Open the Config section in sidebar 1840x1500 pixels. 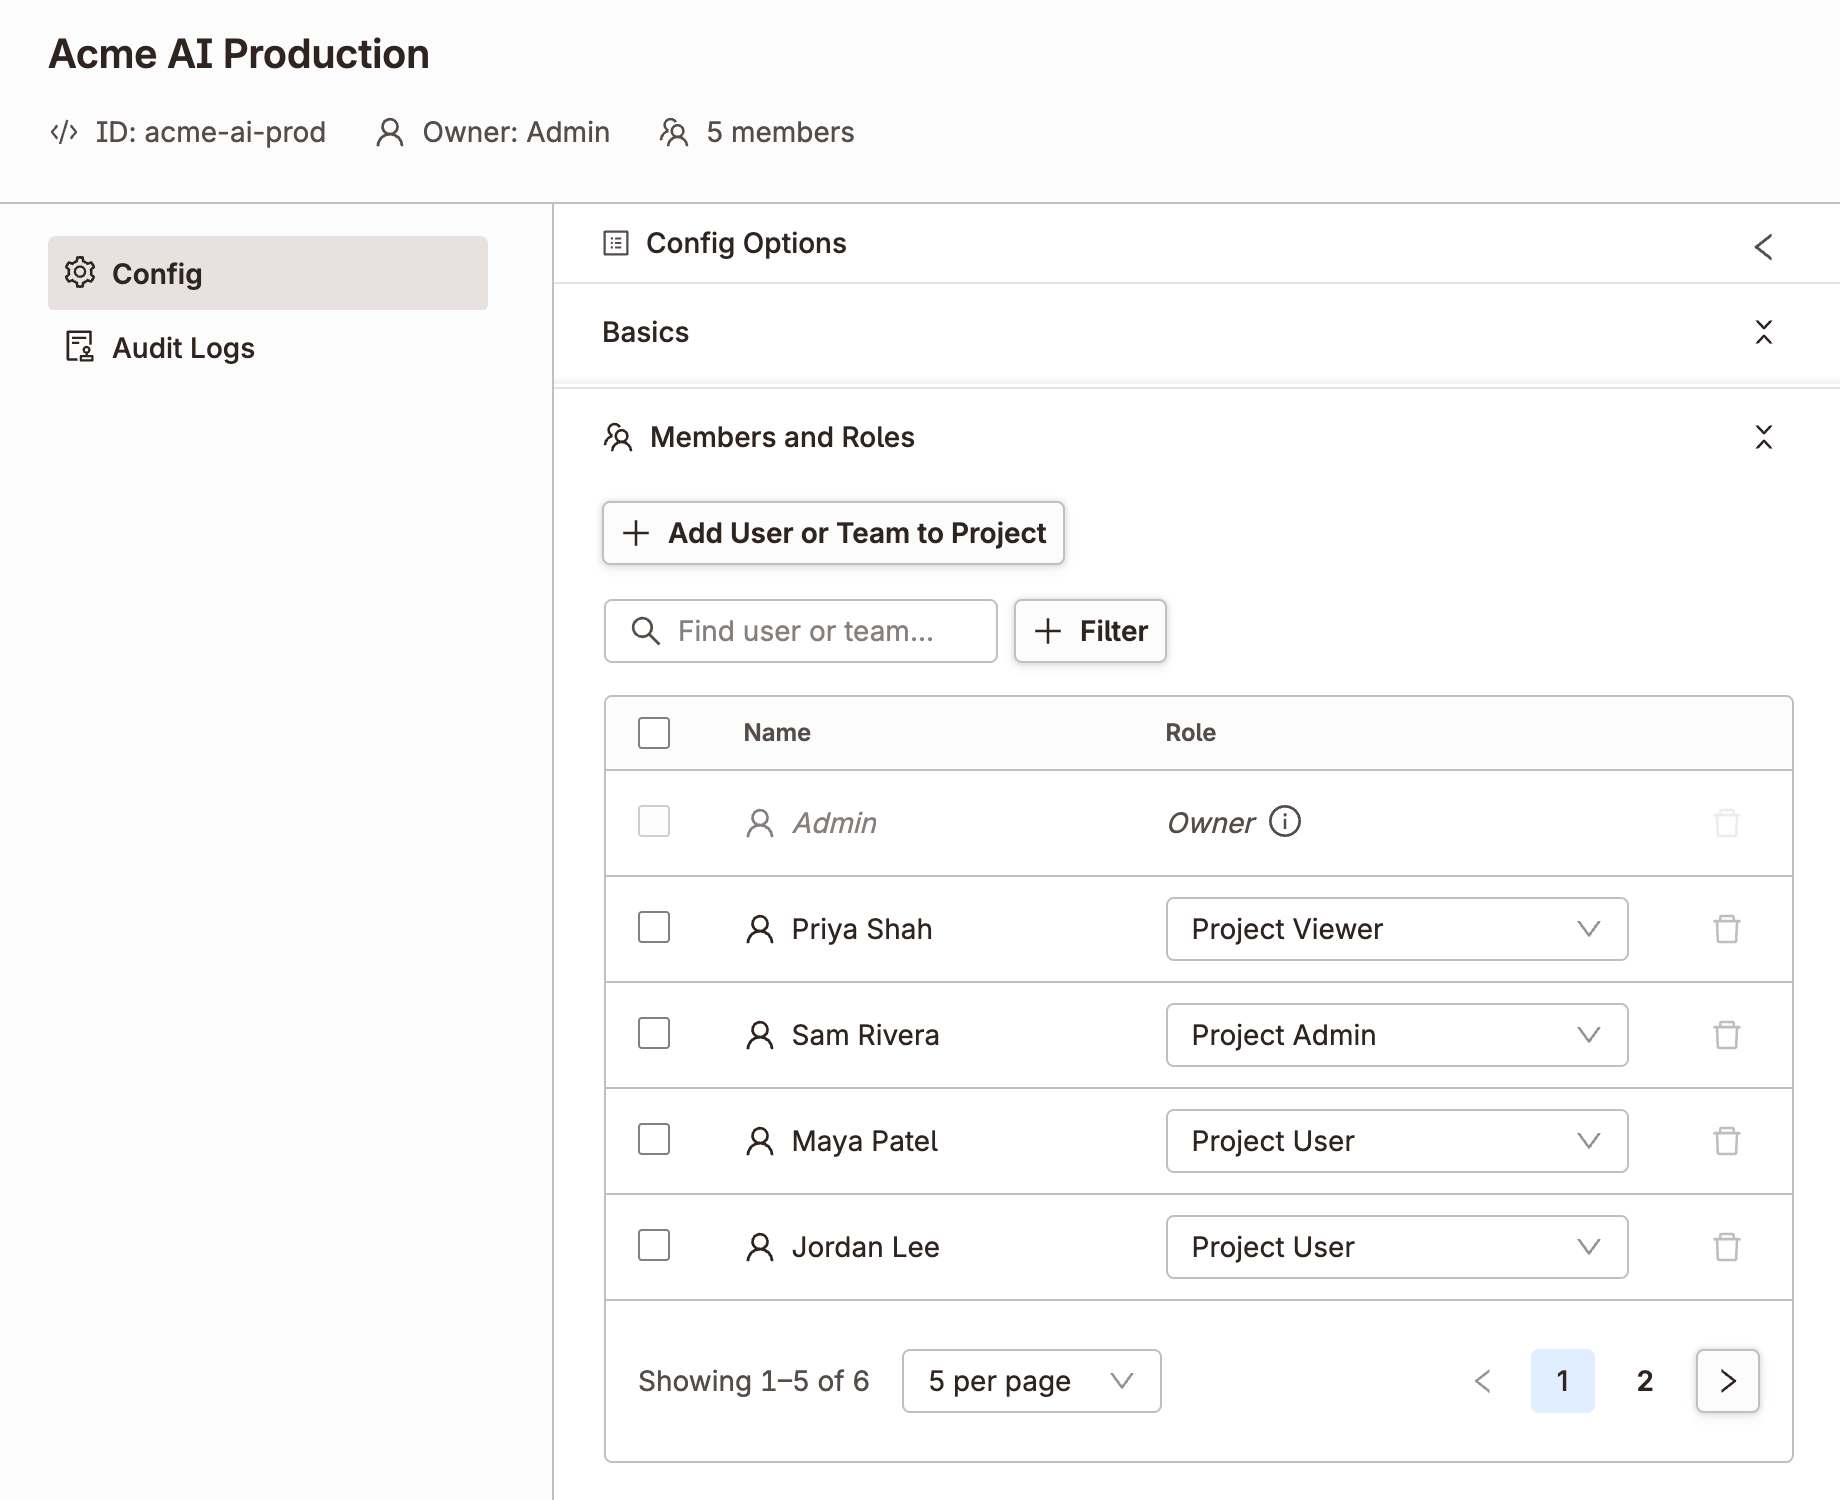tap(267, 273)
